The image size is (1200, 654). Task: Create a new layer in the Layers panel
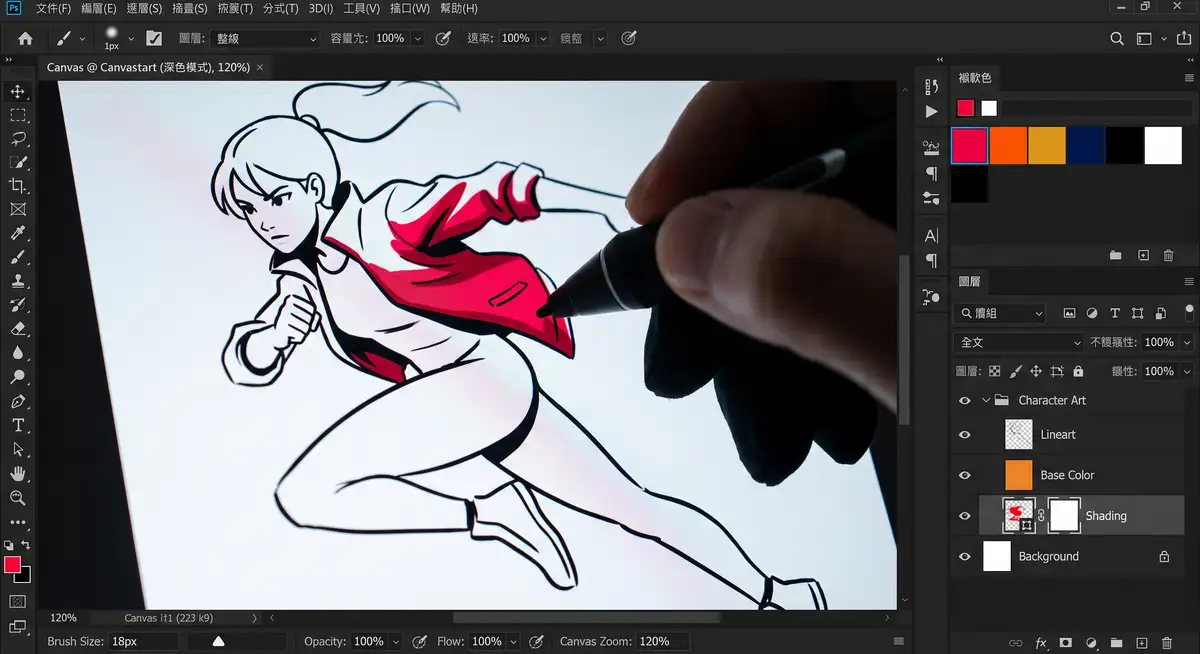pos(1141,642)
